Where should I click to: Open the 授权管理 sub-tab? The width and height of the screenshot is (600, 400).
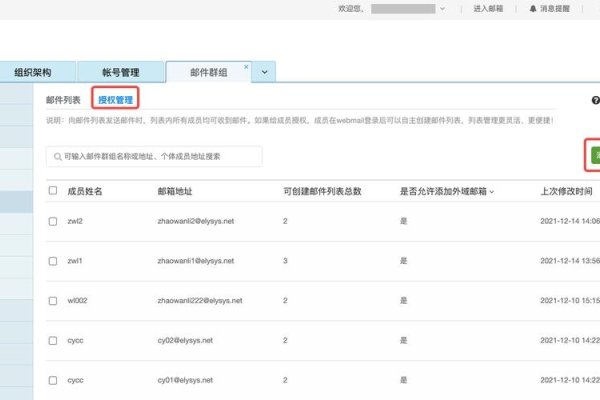[115, 100]
